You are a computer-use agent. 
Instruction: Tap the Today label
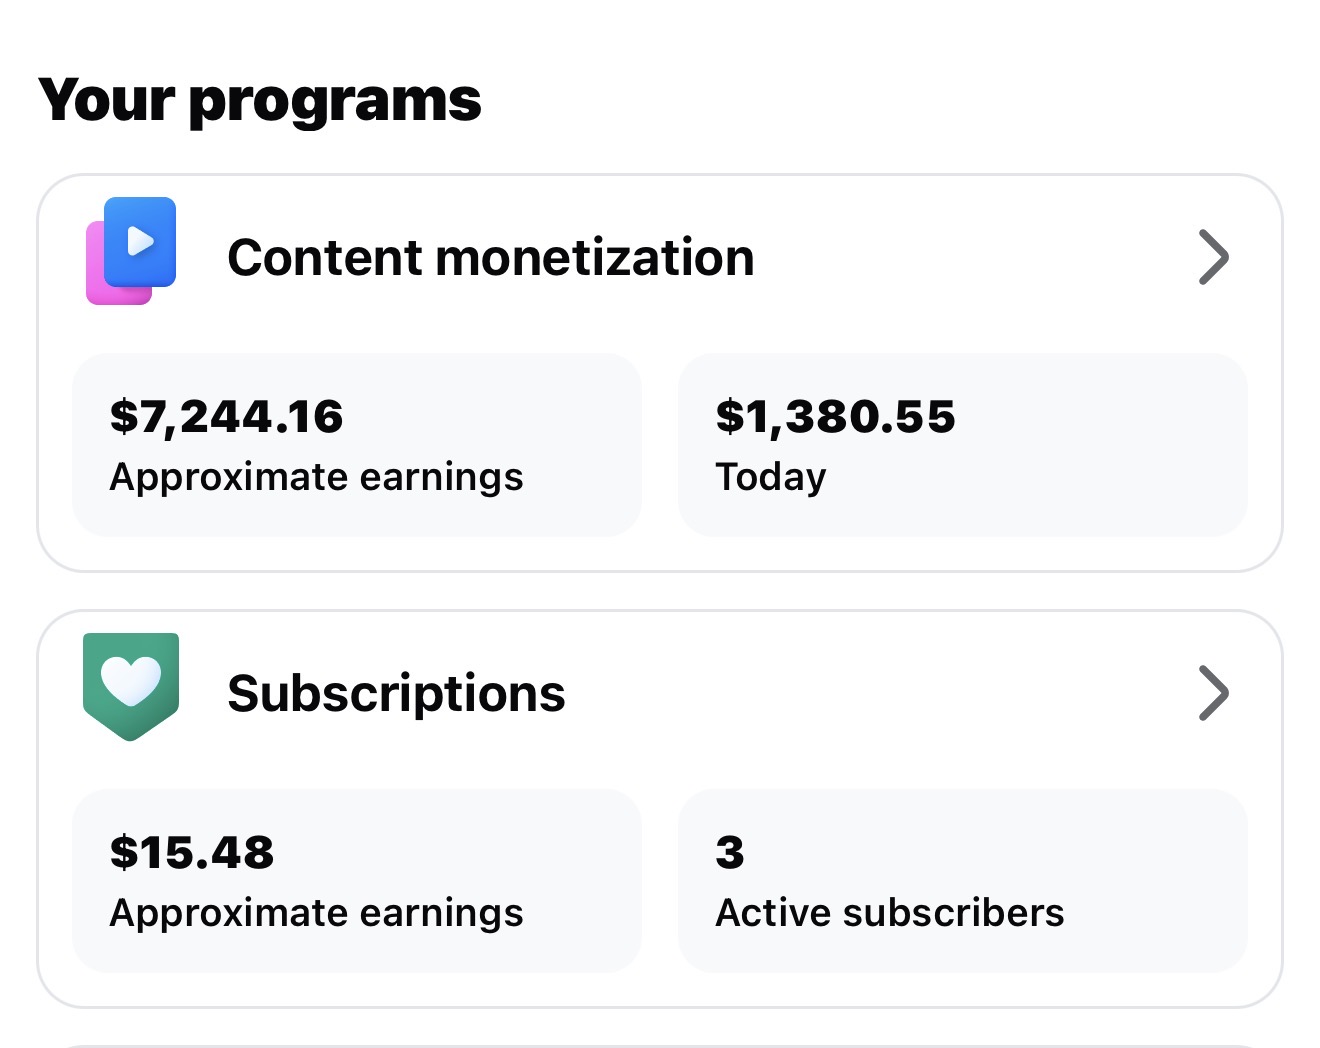(771, 477)
